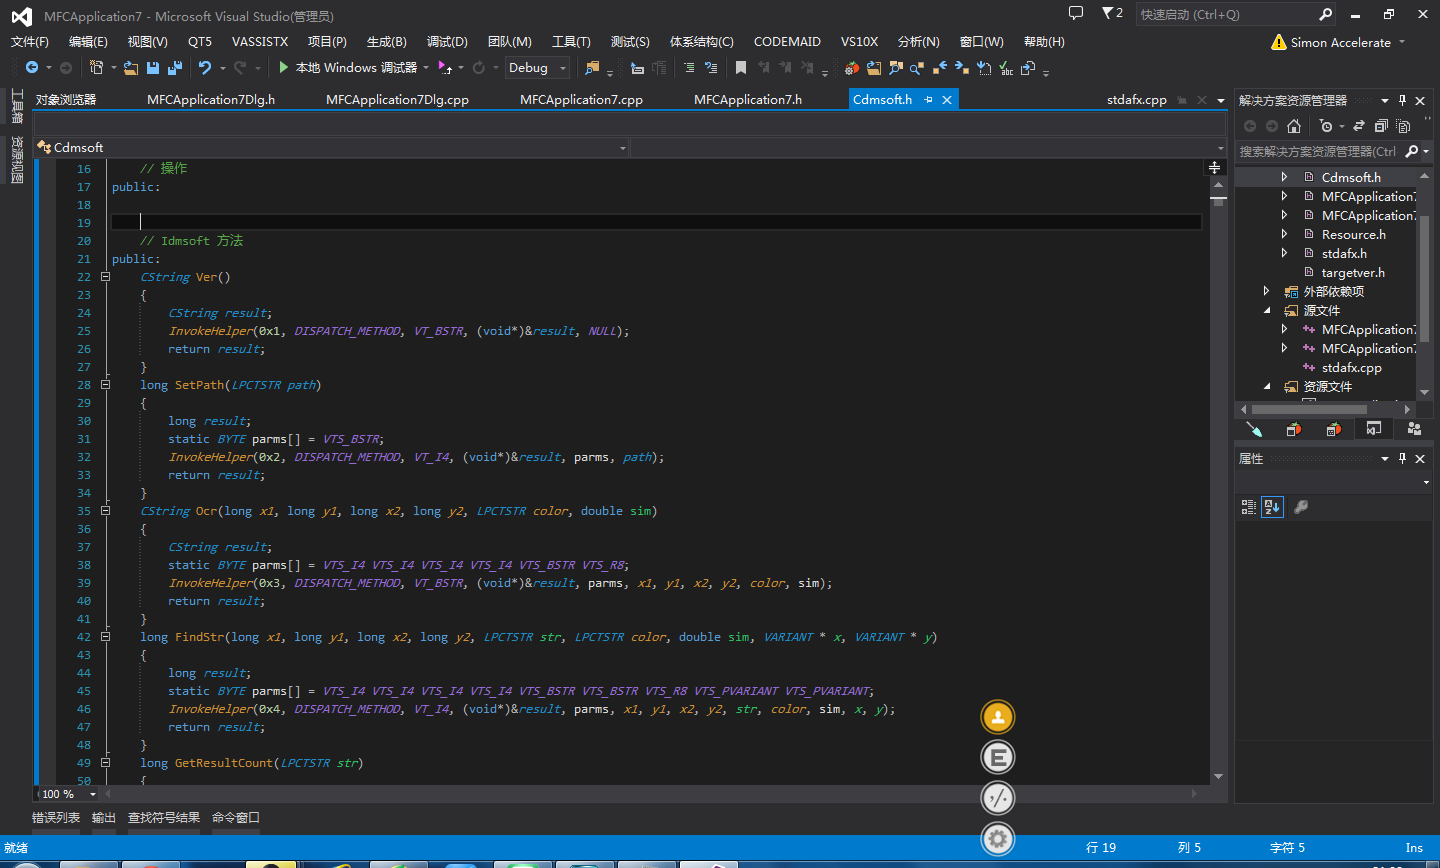Click the Show All Files icon
Image resolution: width=1440 pixels, height=868 pixels.
[1403, 126]
